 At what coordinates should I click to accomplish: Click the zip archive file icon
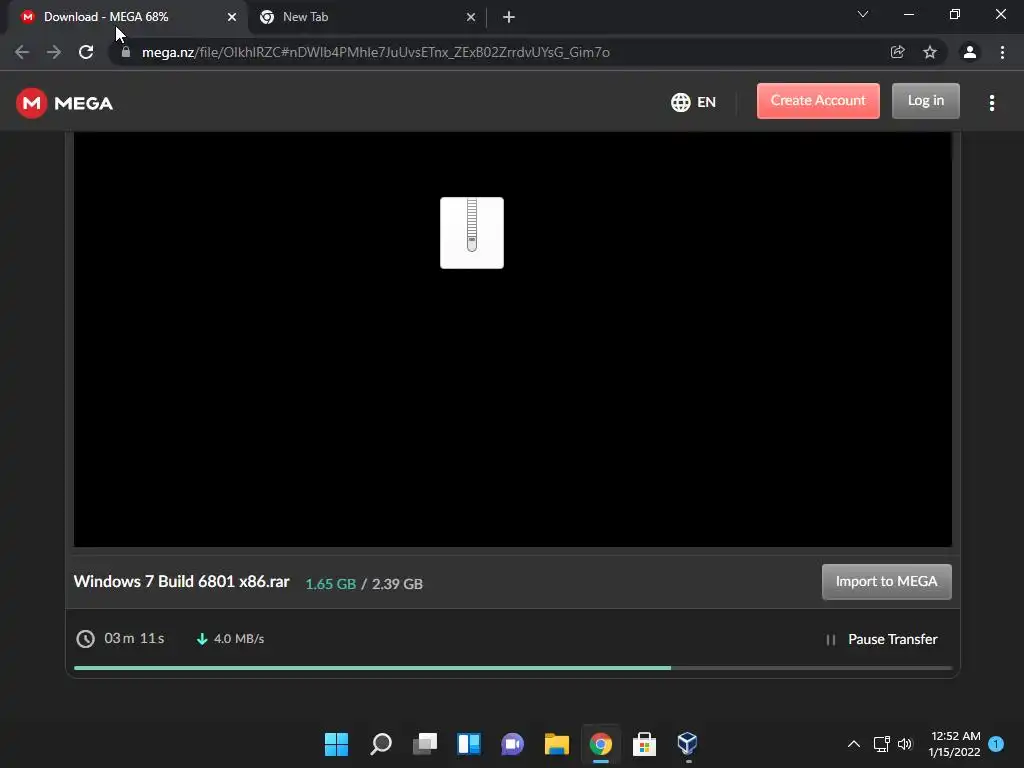[472, 232]
